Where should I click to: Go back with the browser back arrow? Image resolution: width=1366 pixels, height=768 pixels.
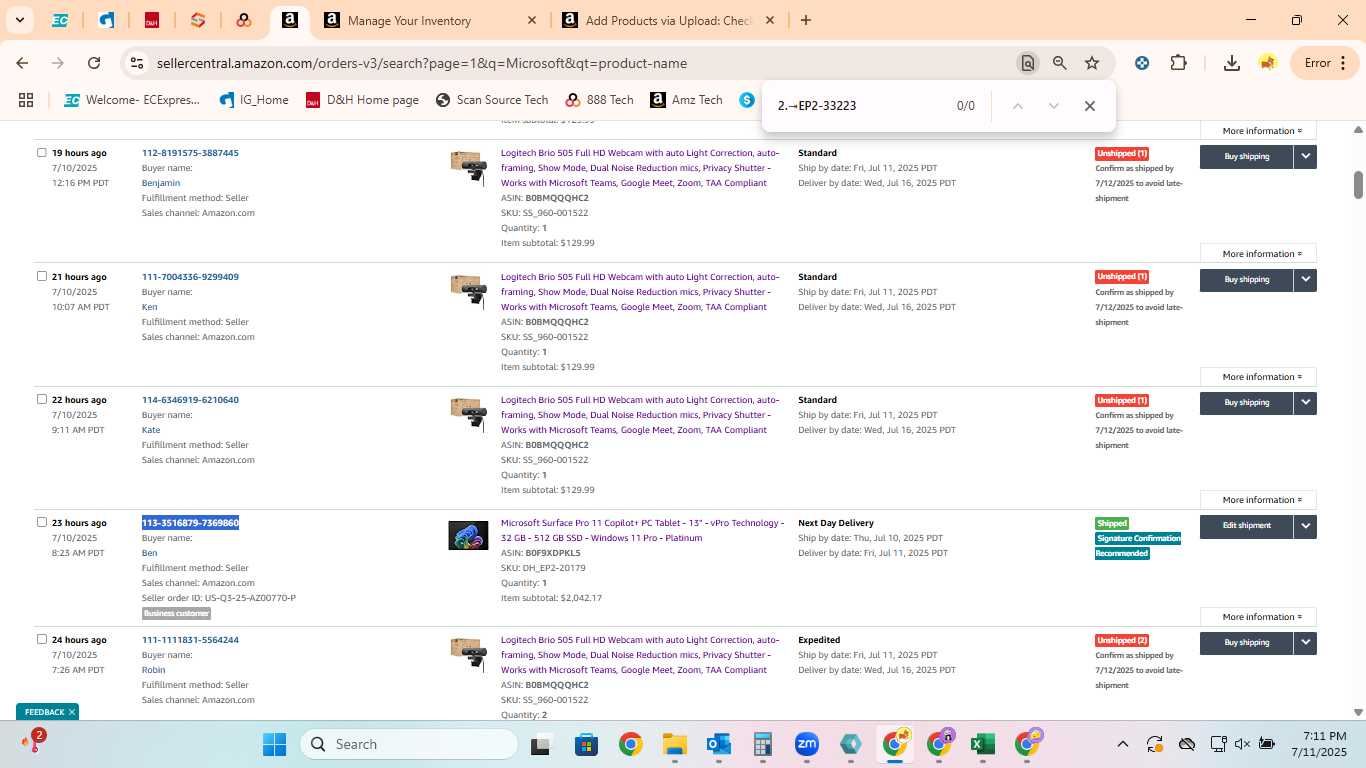click(22, 63)
